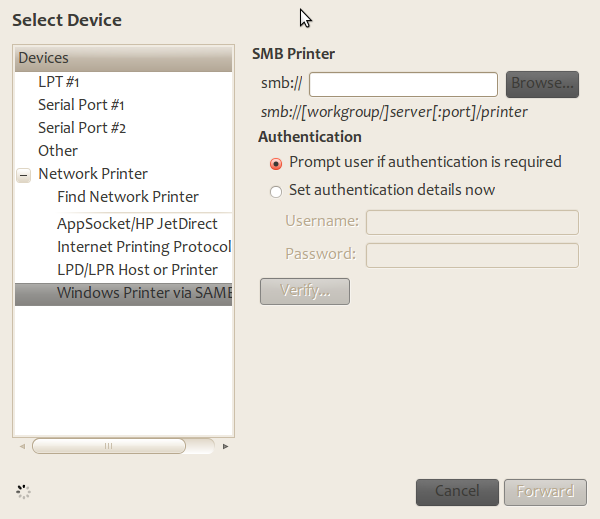This screenshot has width=600, height=519.
Task: Choose Internet Printing Protocol entry
Action: point(143,247)
